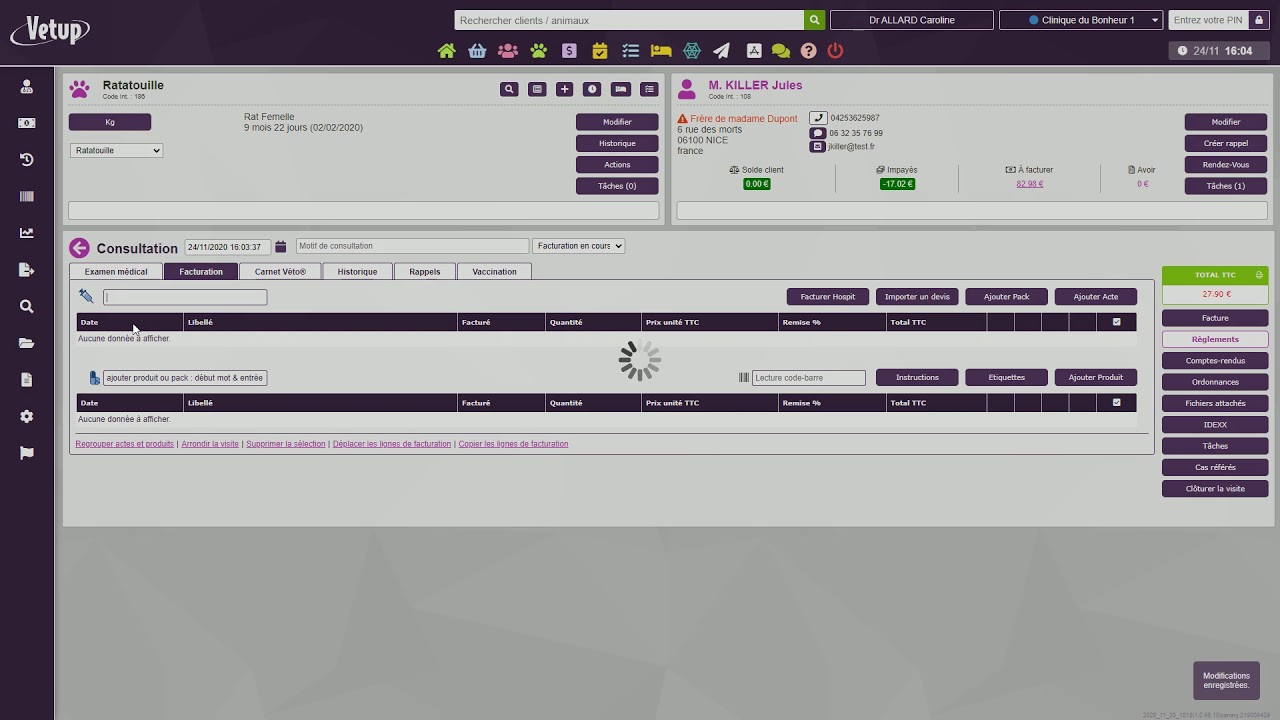Open the green paw animals icon

coord(539,51)
